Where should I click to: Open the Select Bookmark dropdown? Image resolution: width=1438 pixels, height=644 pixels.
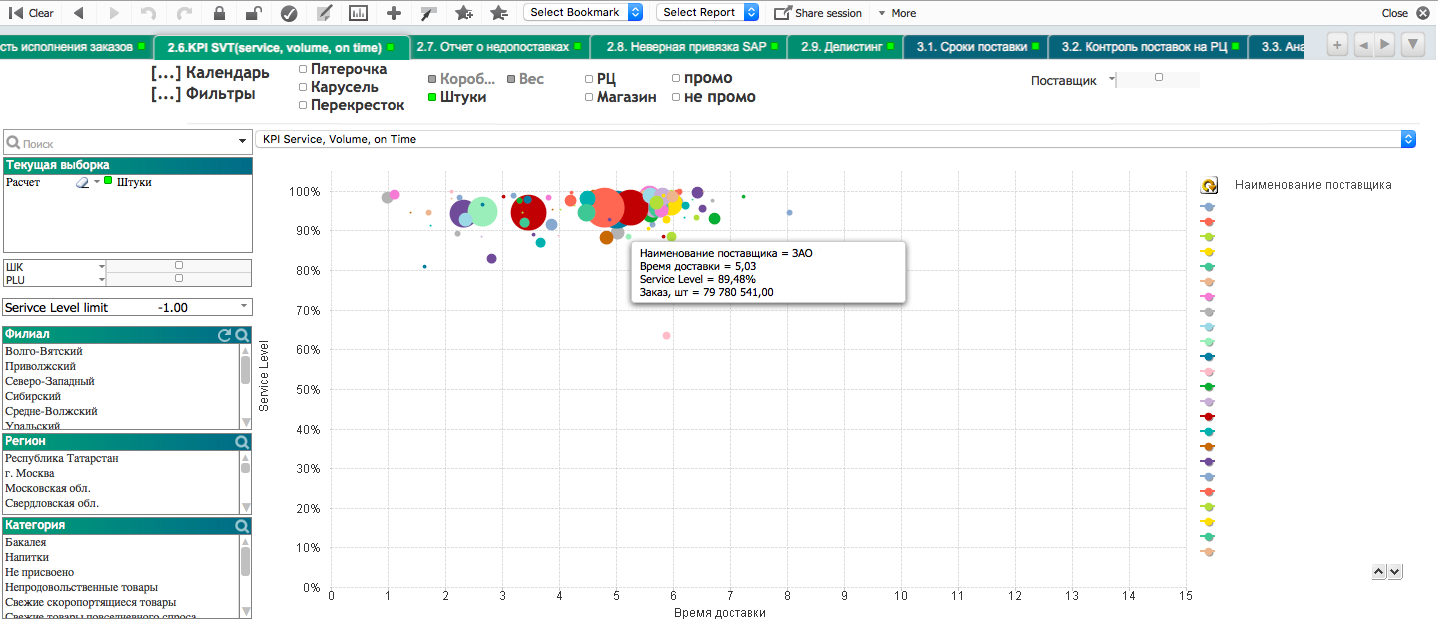(583, 13)
